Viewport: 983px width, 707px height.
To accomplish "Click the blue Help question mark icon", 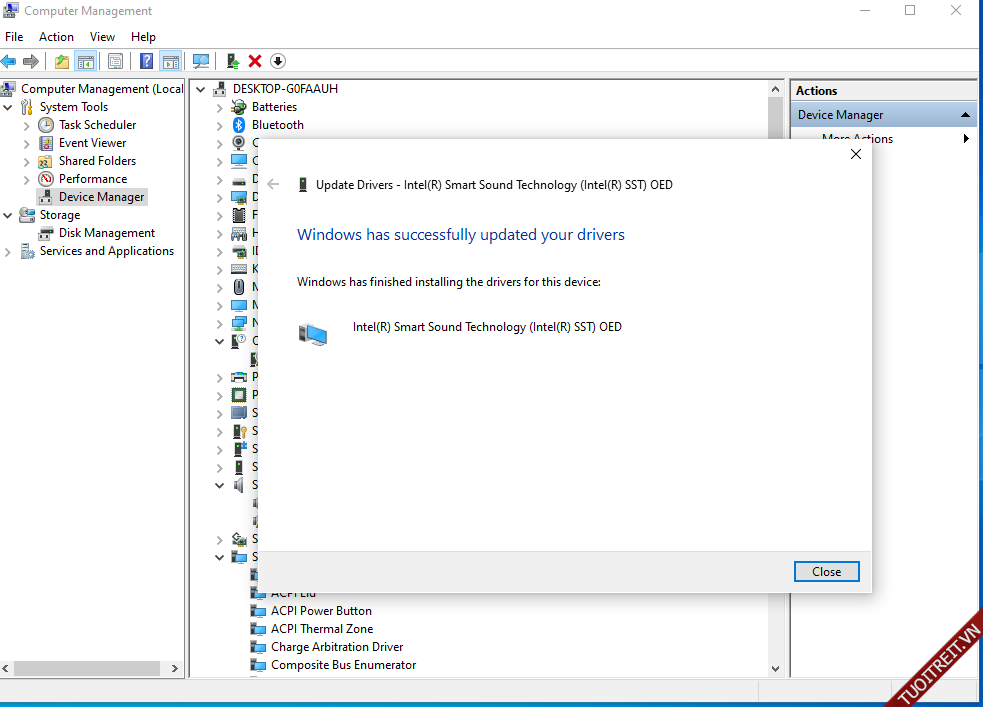I will coord(147,61).
